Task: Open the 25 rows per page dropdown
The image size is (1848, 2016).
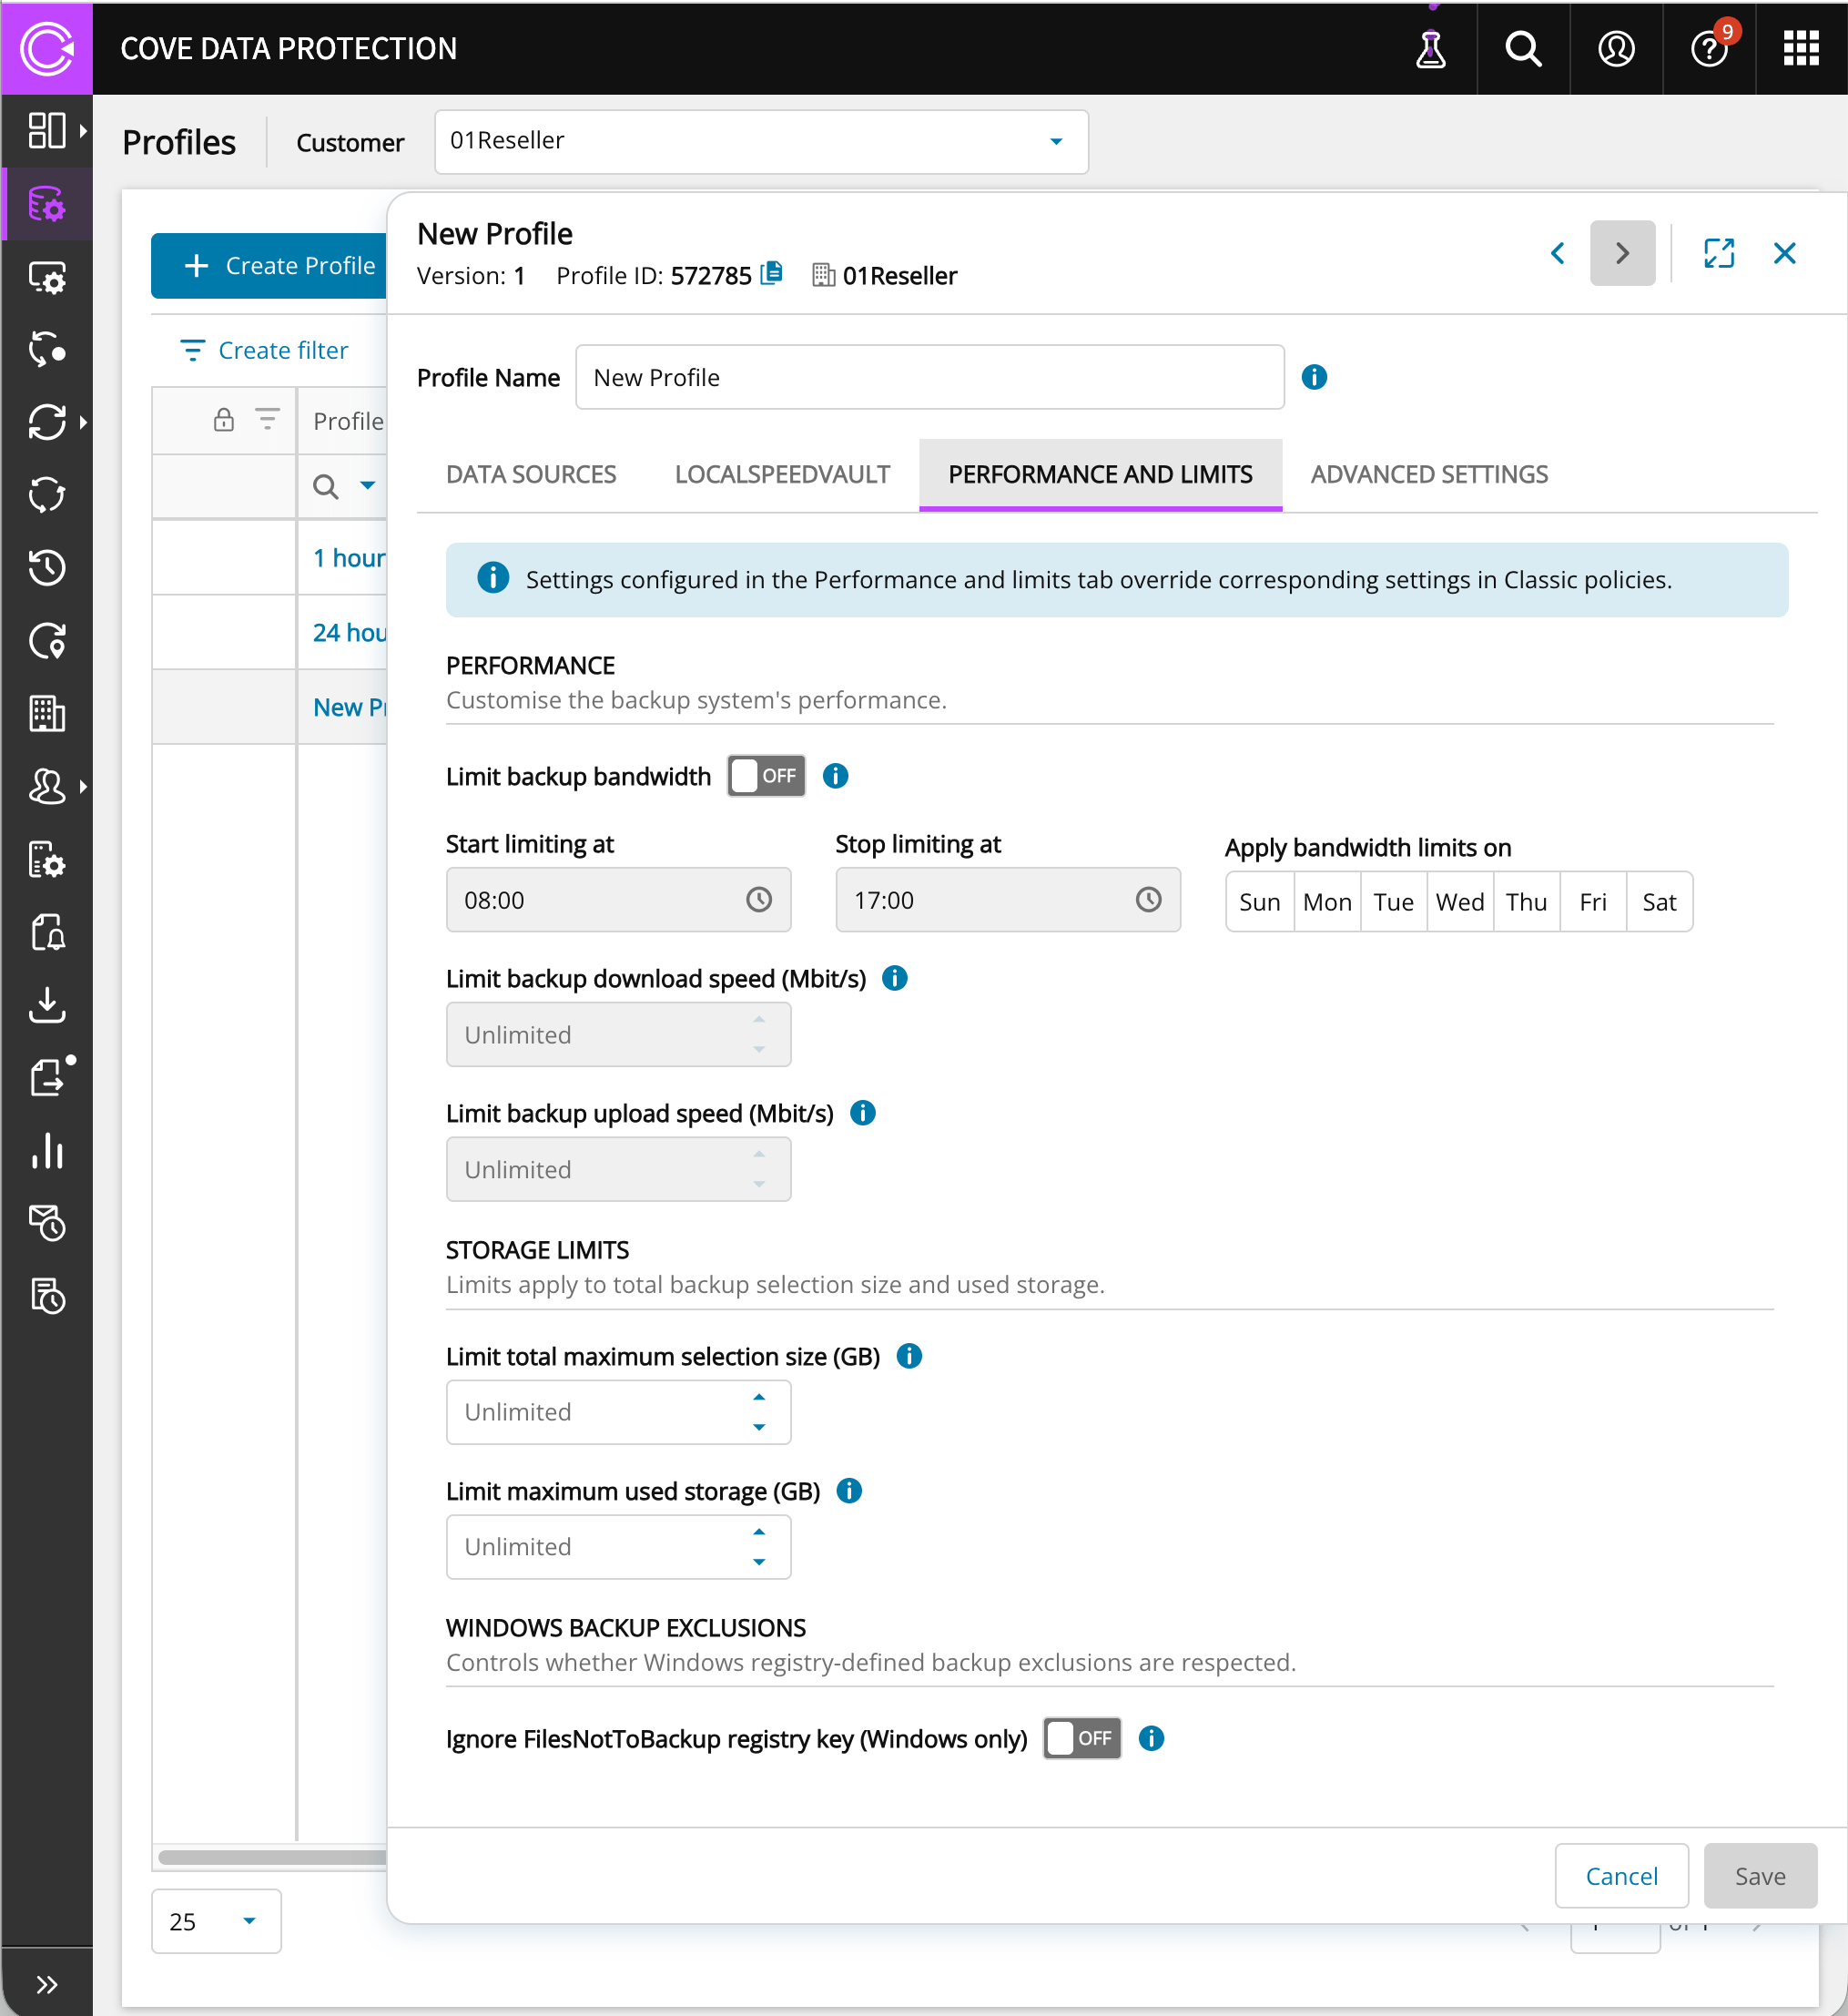Action: 216,1921
